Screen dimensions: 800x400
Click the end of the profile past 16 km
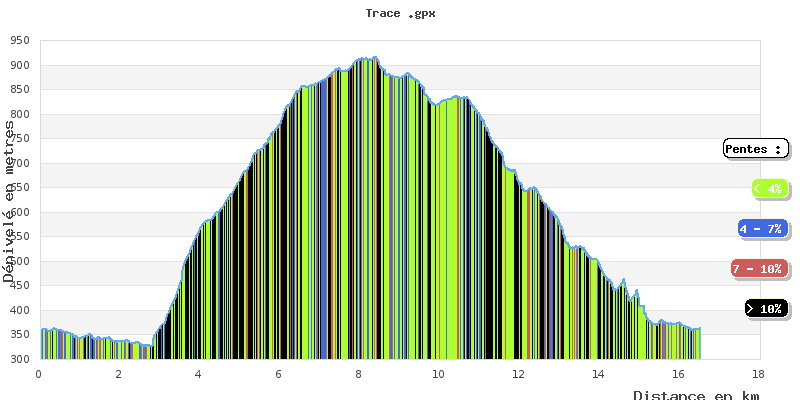[698, 329]
